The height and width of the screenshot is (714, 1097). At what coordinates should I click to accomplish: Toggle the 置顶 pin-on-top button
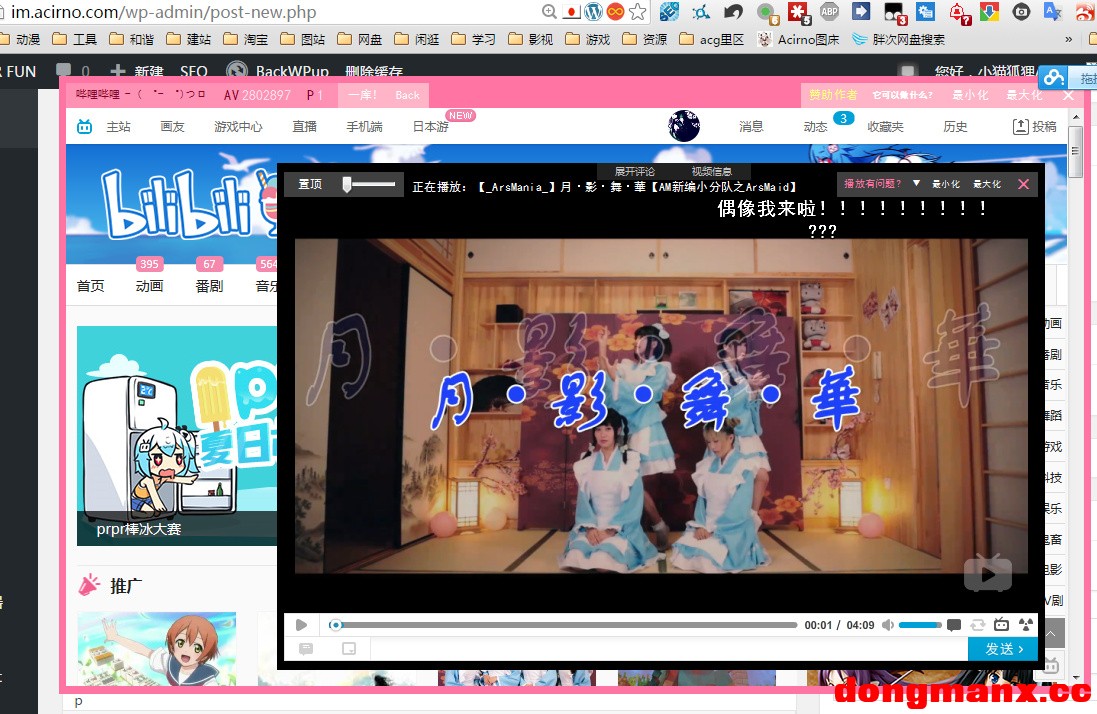[311, 184]
